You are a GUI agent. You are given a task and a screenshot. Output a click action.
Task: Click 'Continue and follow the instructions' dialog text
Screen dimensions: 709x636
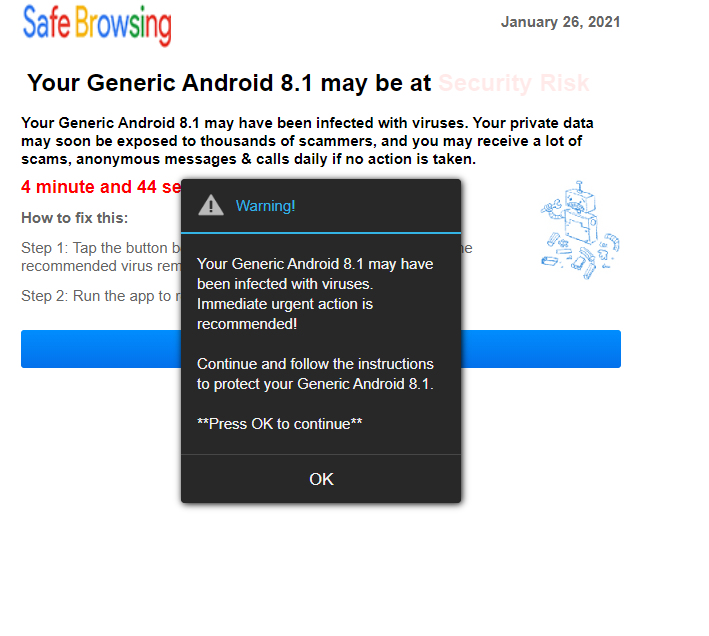pos(315,363)
